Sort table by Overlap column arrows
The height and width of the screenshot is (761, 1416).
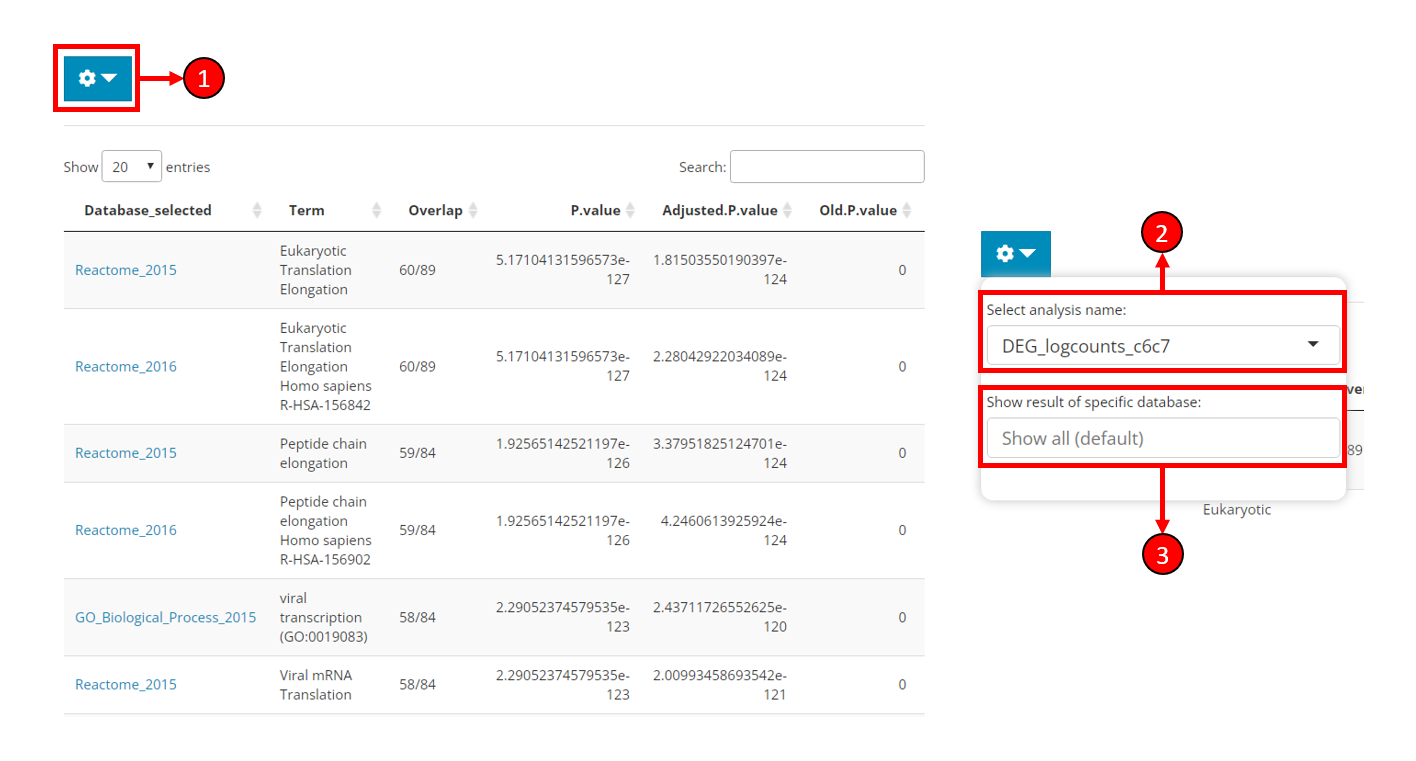pos(473,210)
